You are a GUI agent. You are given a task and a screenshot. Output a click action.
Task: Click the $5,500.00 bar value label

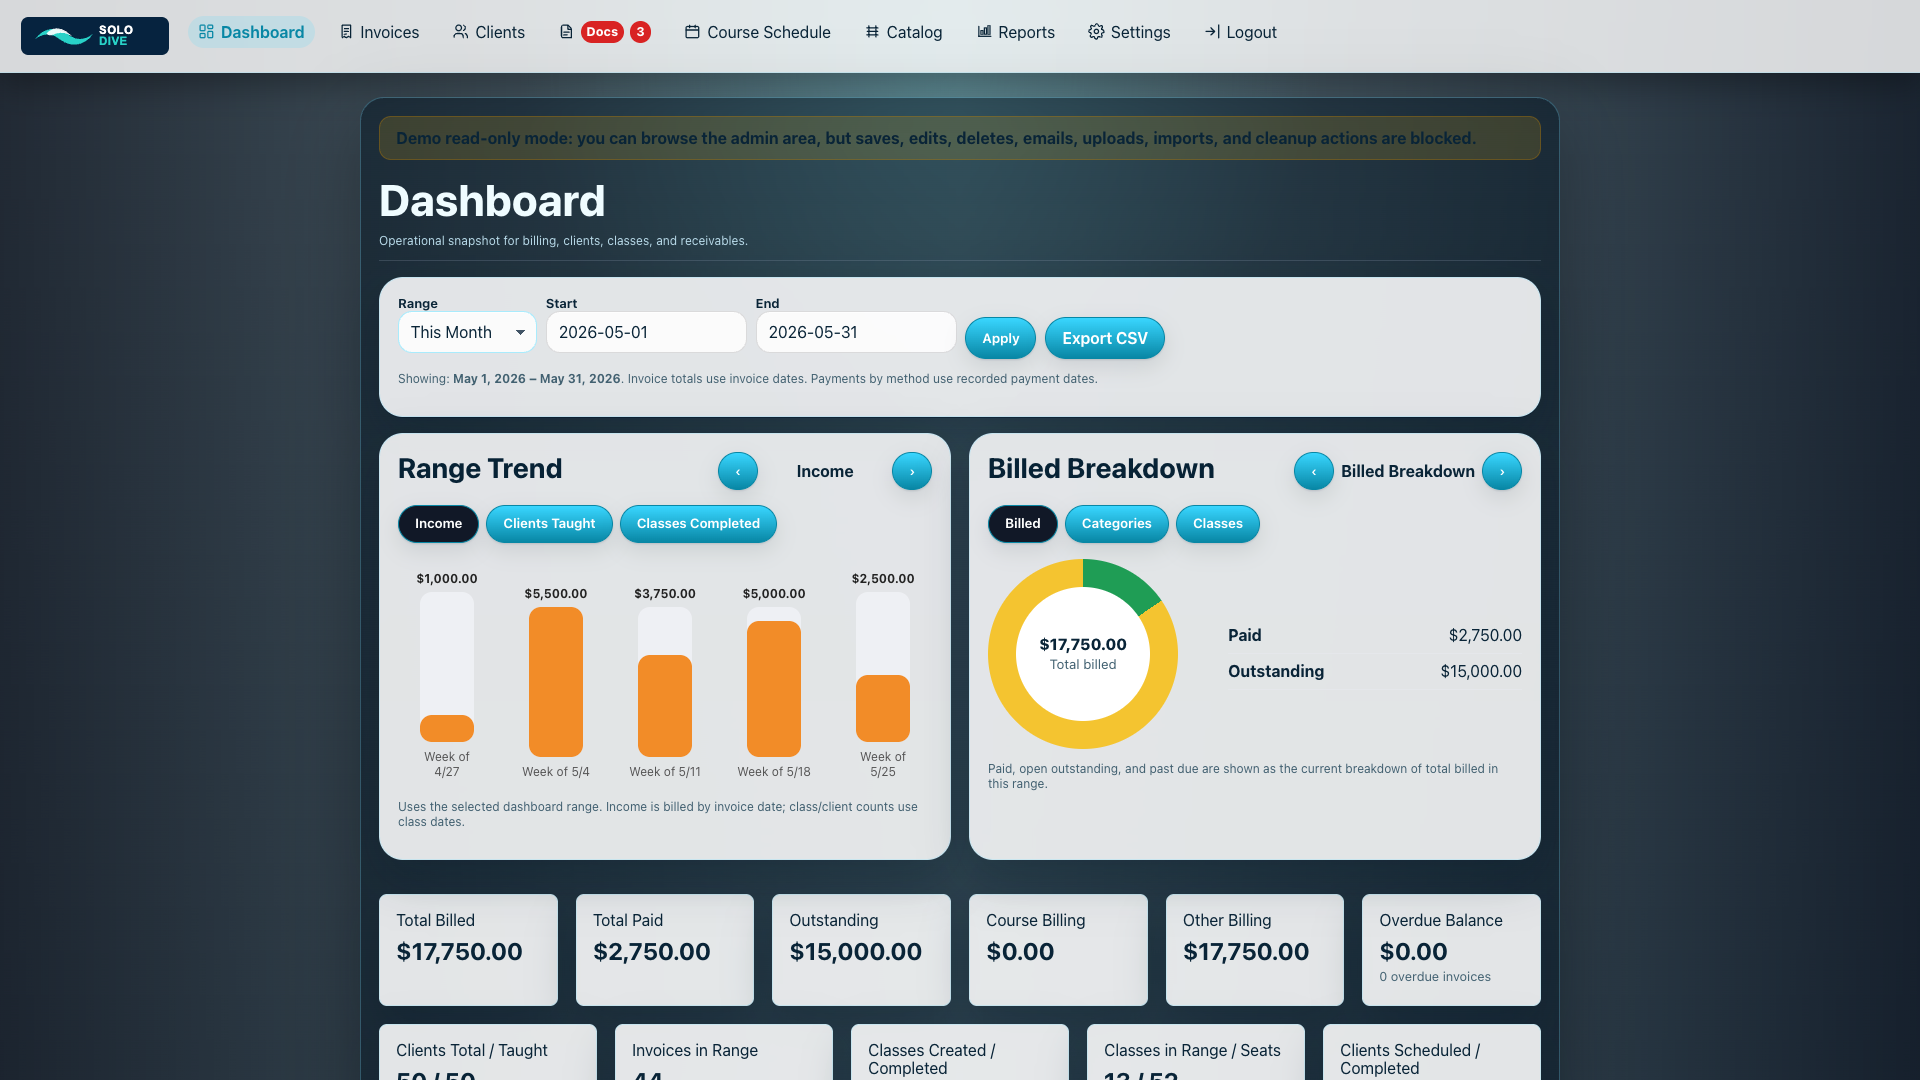[556, 594]
